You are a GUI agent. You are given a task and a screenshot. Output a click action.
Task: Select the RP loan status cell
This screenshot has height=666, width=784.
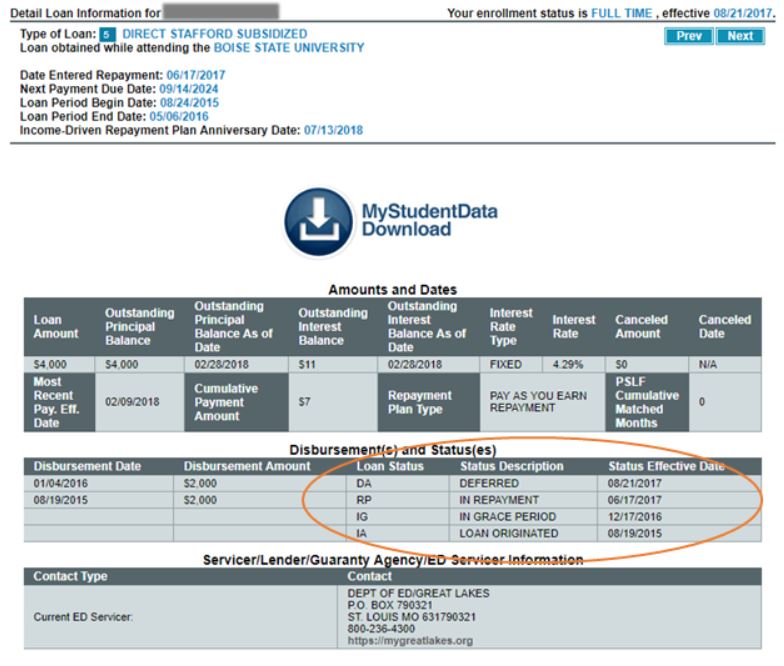pyautogui.click(x=398, y=500)
